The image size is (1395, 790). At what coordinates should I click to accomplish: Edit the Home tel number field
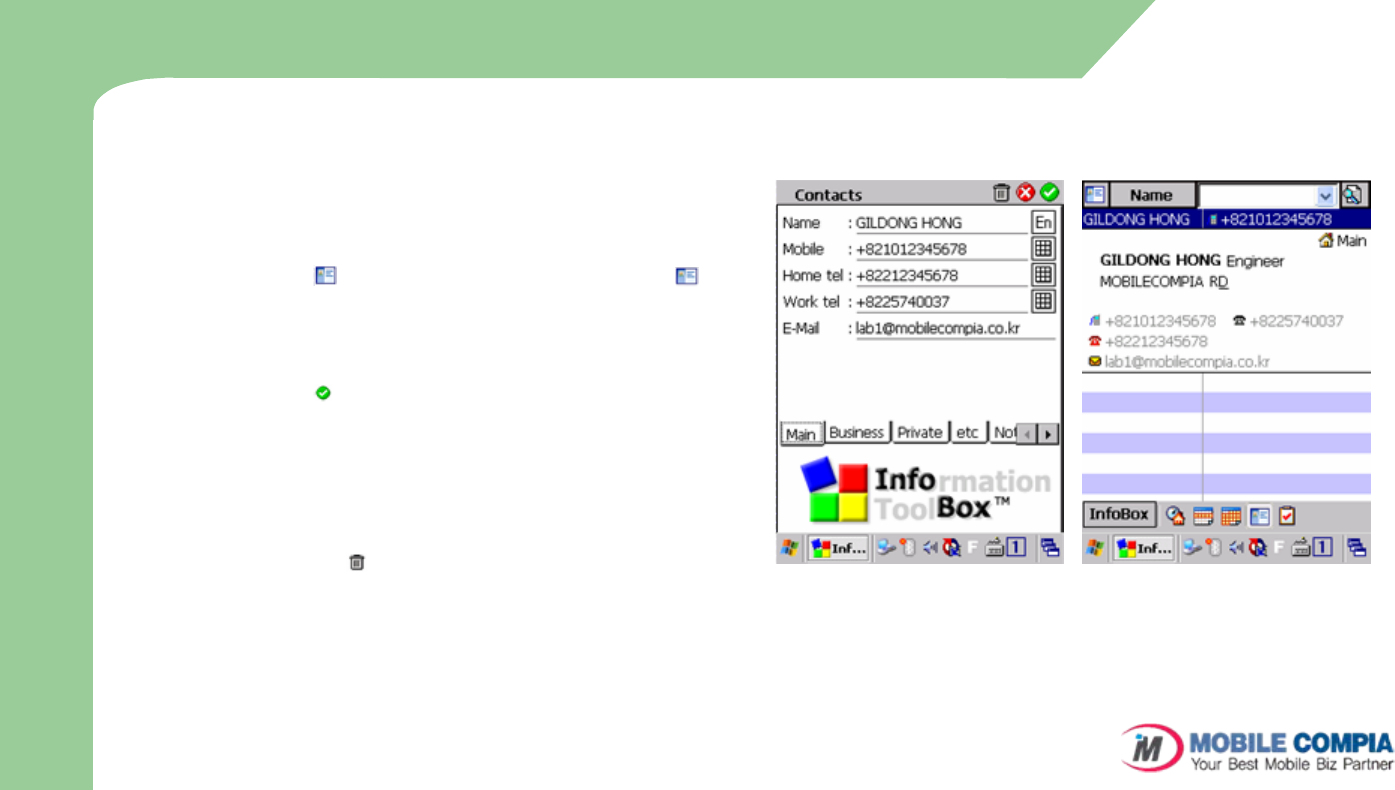(x=941, y=275)
